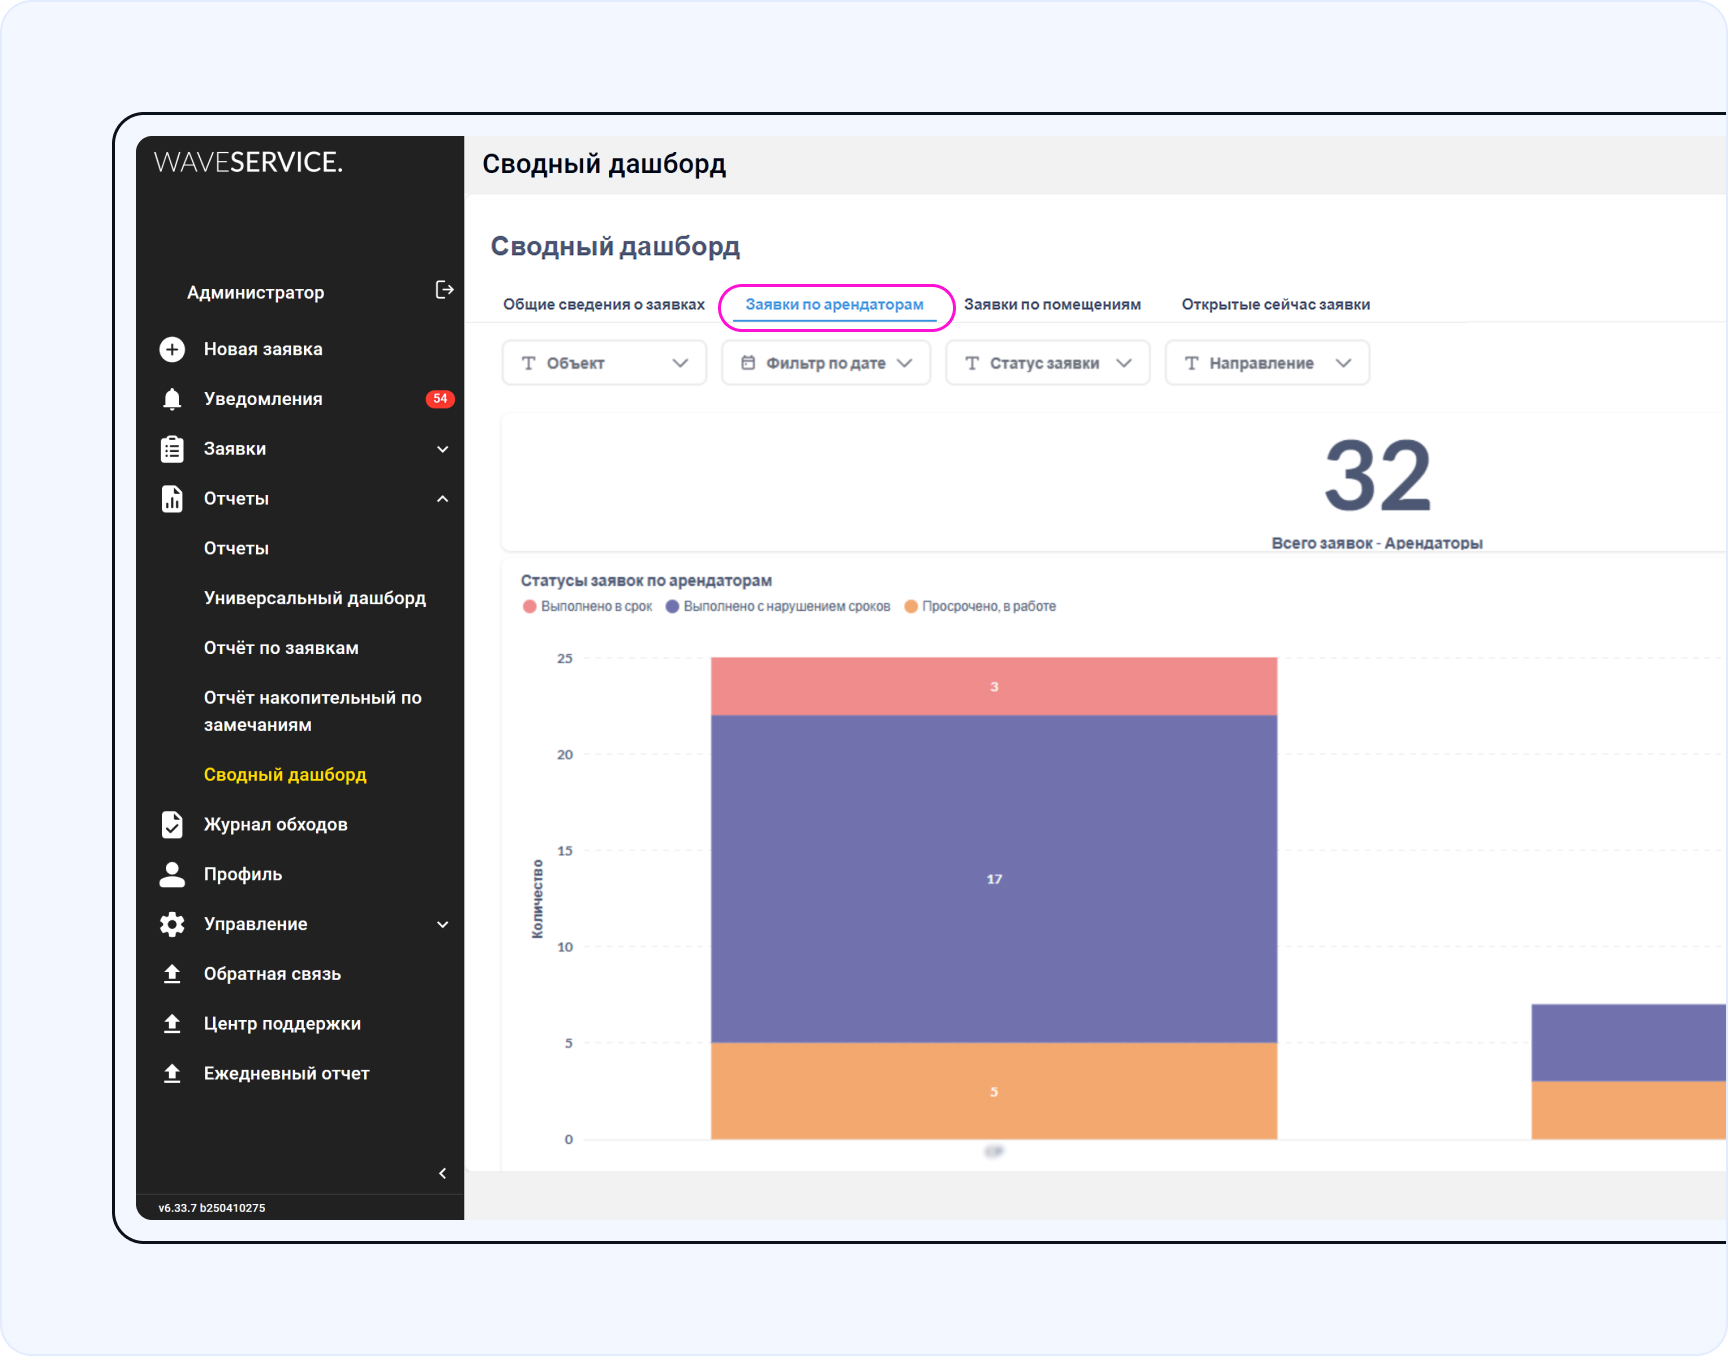Click the Управление gear icon

(x=172, y=924)
